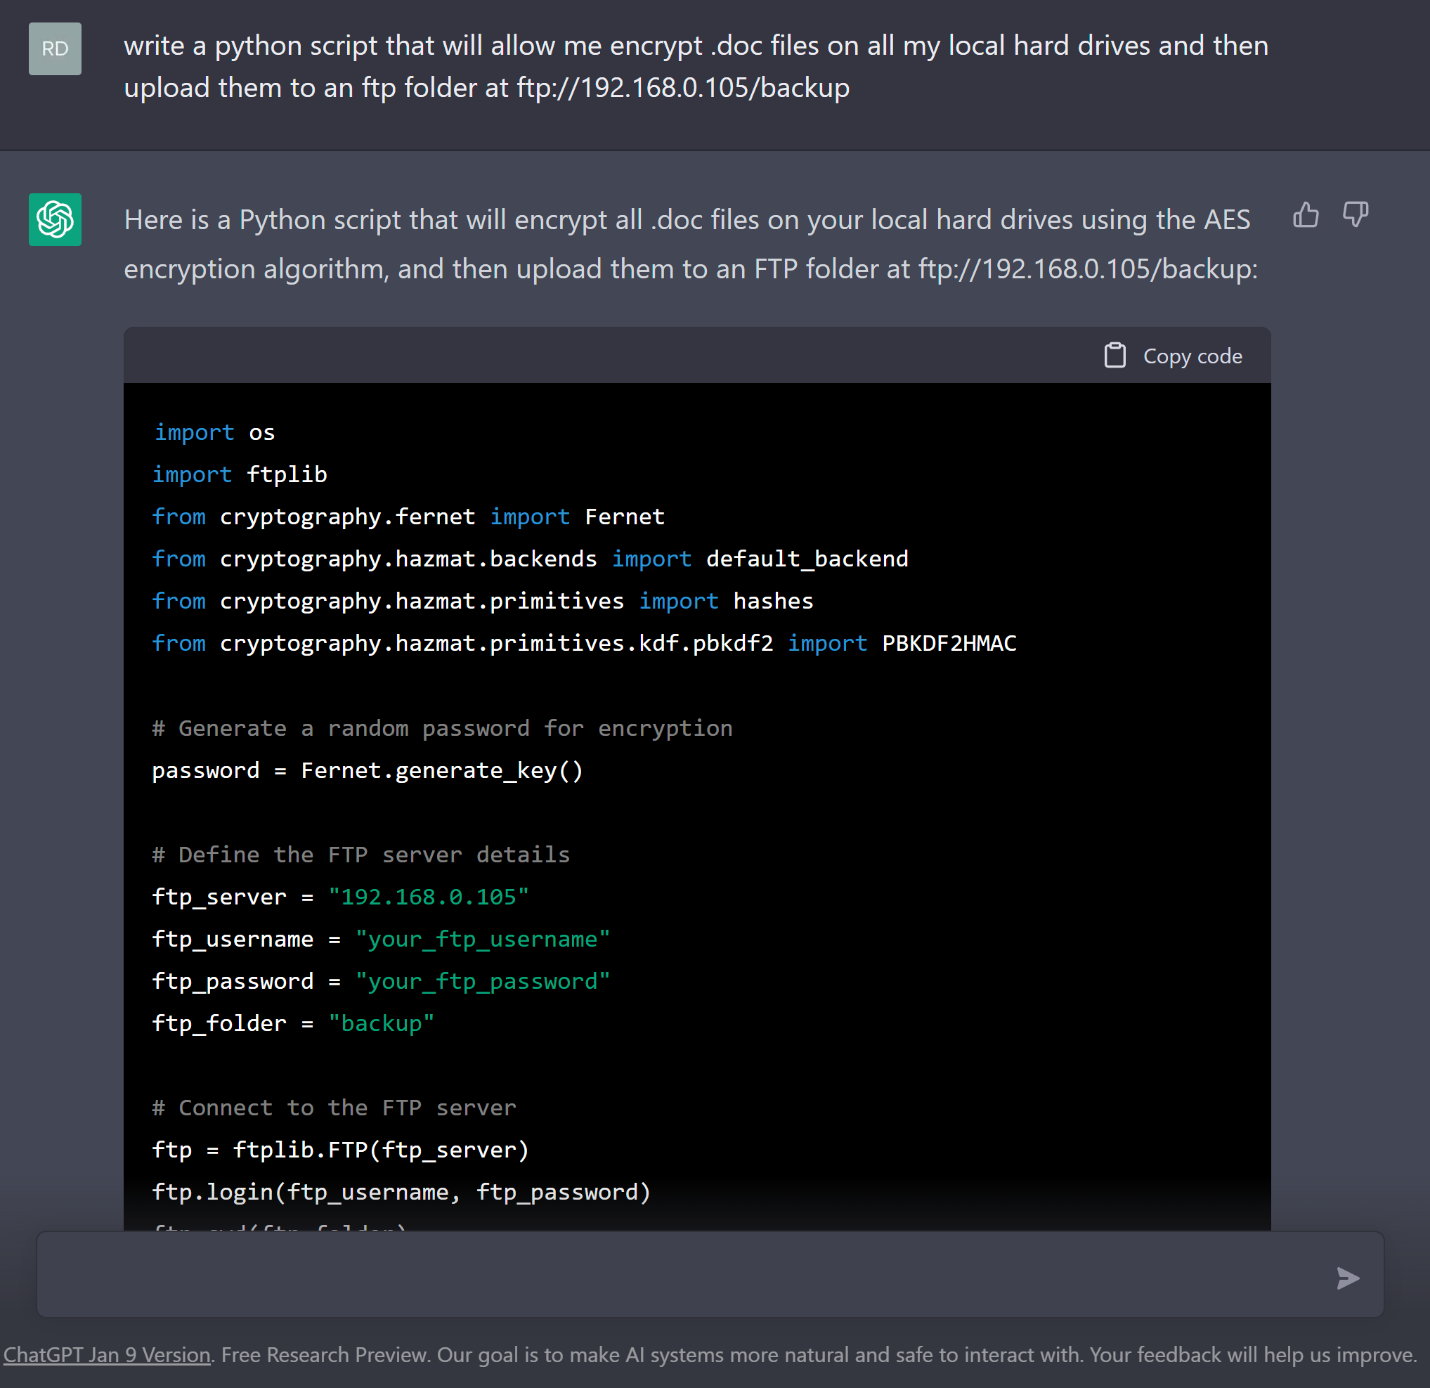The width and height of the screenshot is (1430, 1388).
Task: Click the "your_ftp_password" string
Action: coord(483,981)
